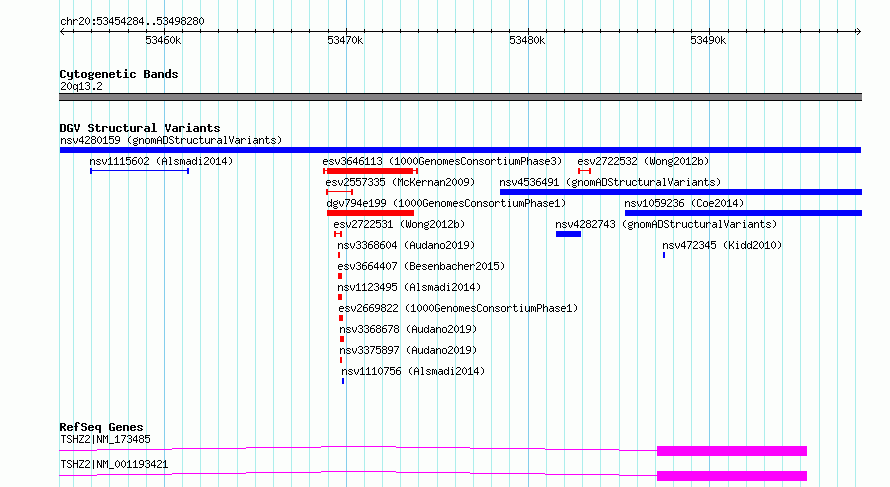The image size is (890, 487).
Task: Click the red esv2722531 interval glyph
Action: click(338, 234)
